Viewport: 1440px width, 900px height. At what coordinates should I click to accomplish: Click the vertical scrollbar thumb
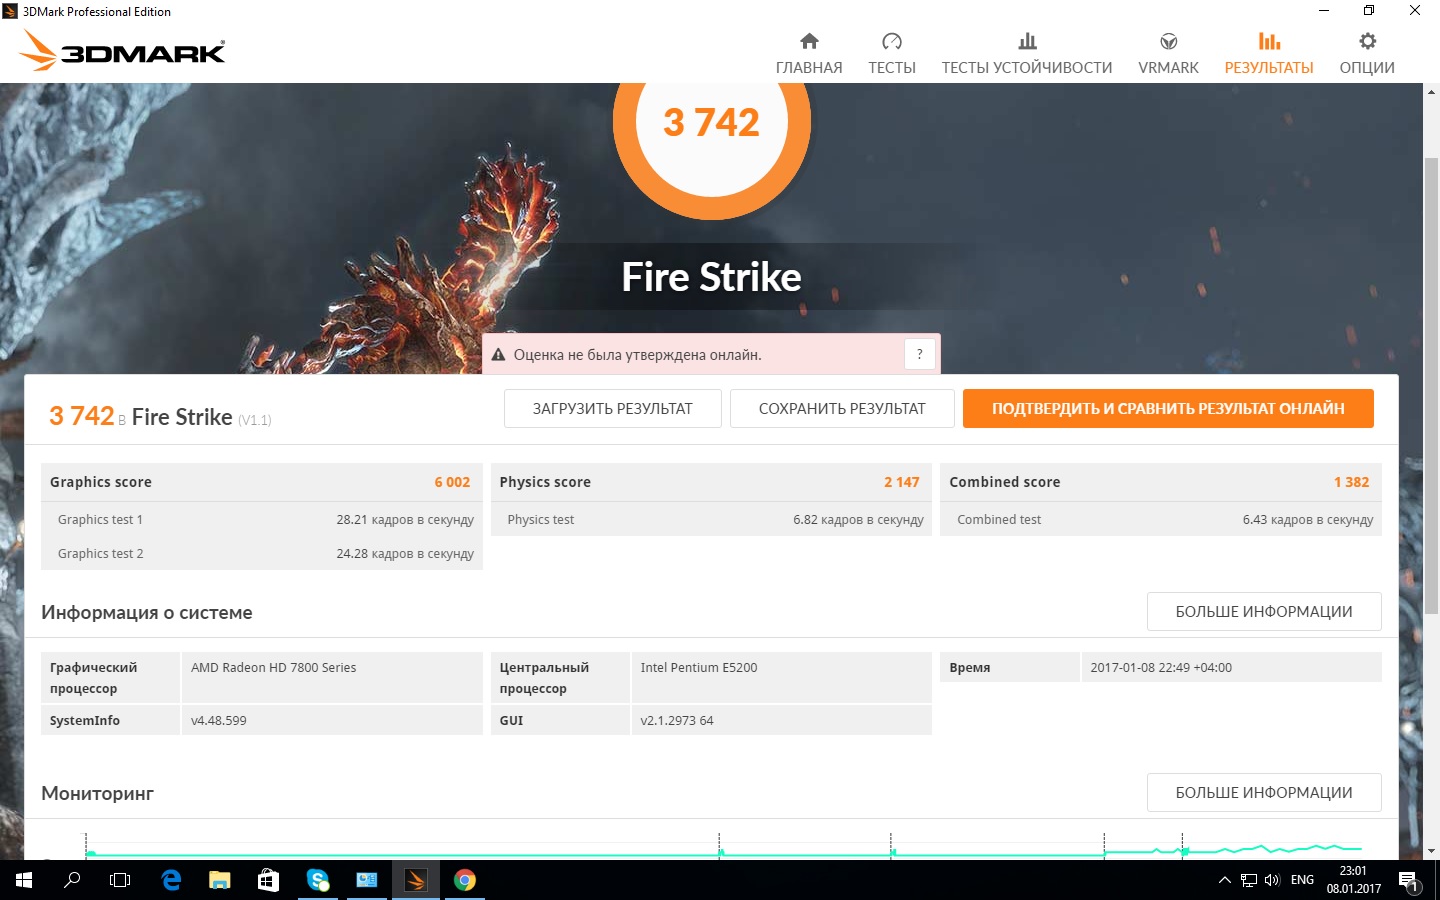(x=1431, y=385)
